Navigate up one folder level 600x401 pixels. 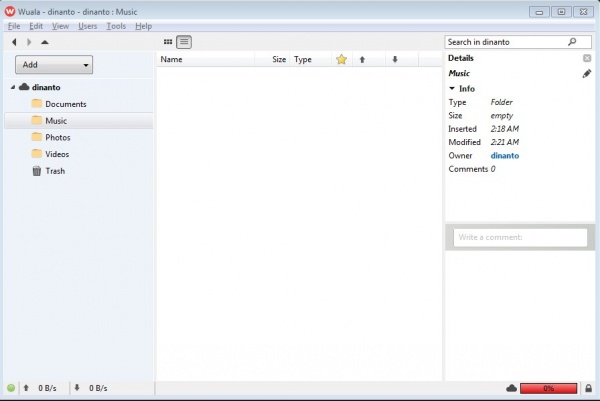(45, 42)
